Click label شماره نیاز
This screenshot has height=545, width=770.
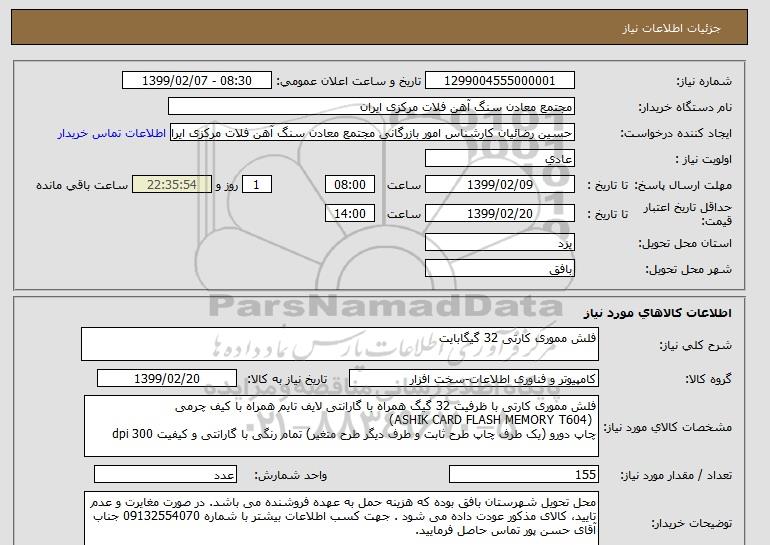click(704, 81)
